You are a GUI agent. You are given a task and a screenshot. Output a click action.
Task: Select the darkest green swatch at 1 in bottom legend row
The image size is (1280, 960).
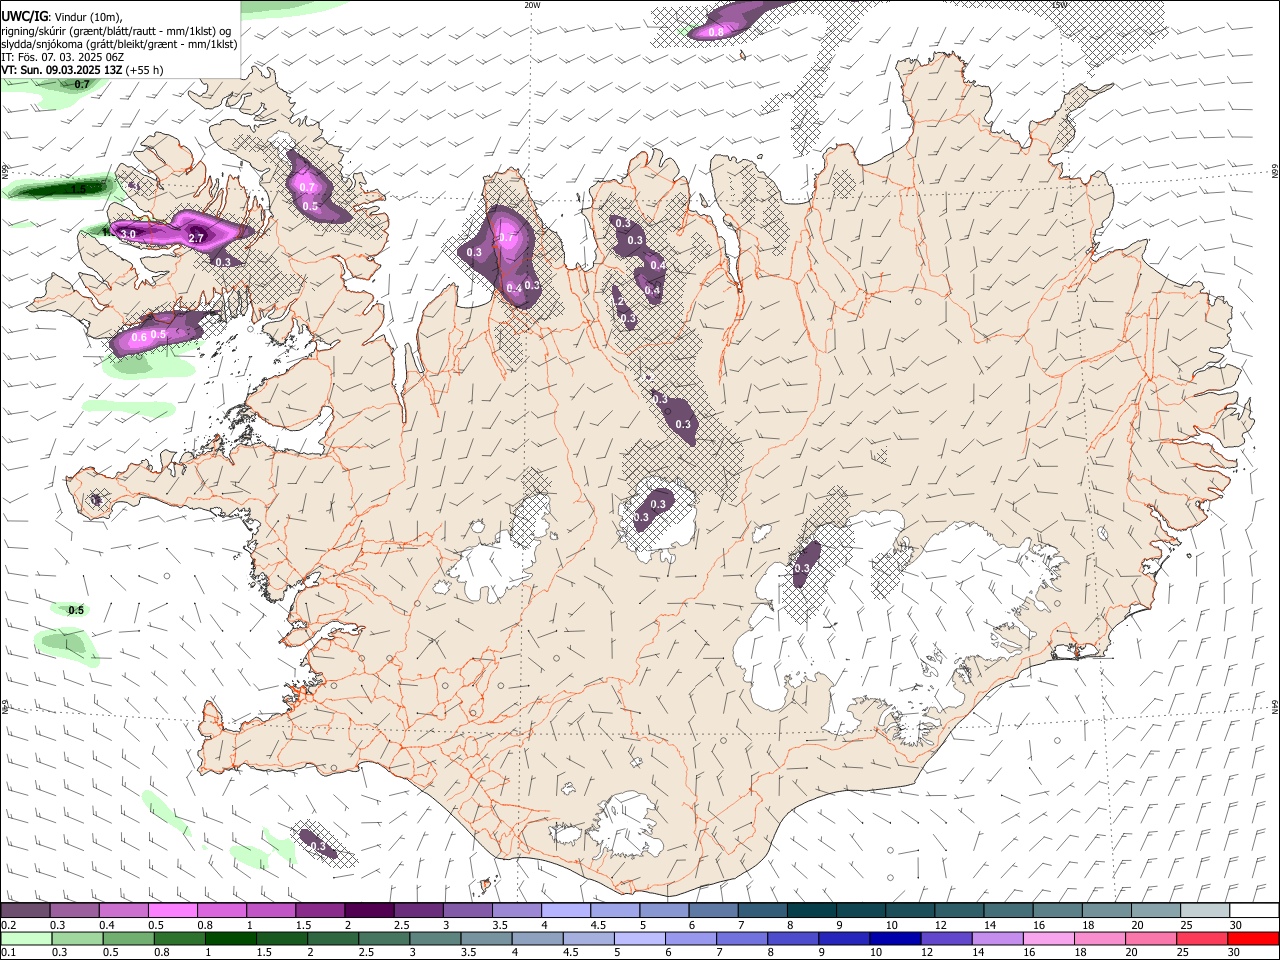click(x=231, y=939)
